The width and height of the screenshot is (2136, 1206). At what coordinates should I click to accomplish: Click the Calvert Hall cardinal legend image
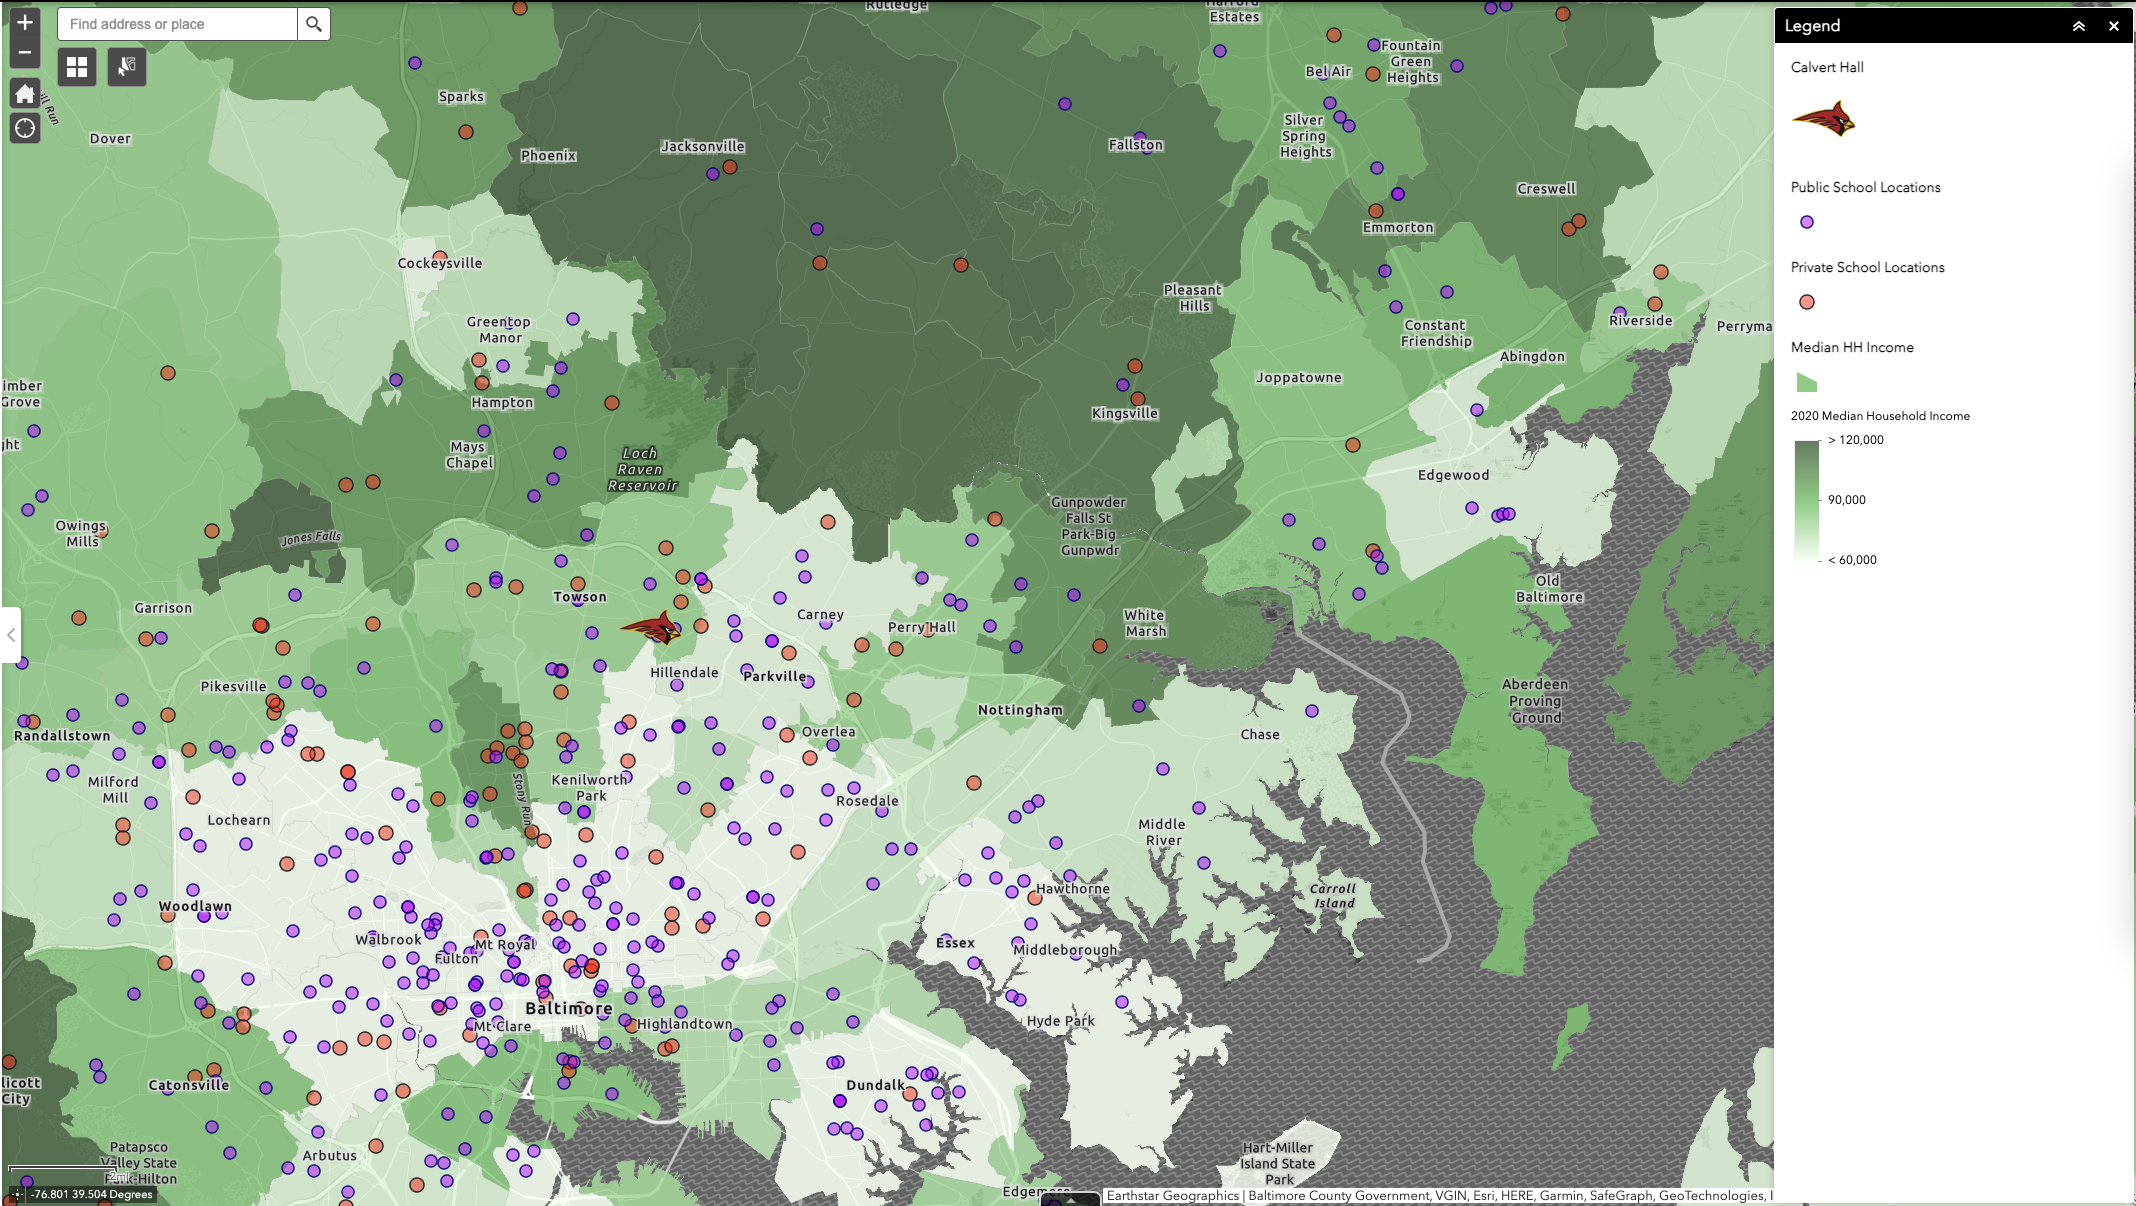coord(1823,120)
